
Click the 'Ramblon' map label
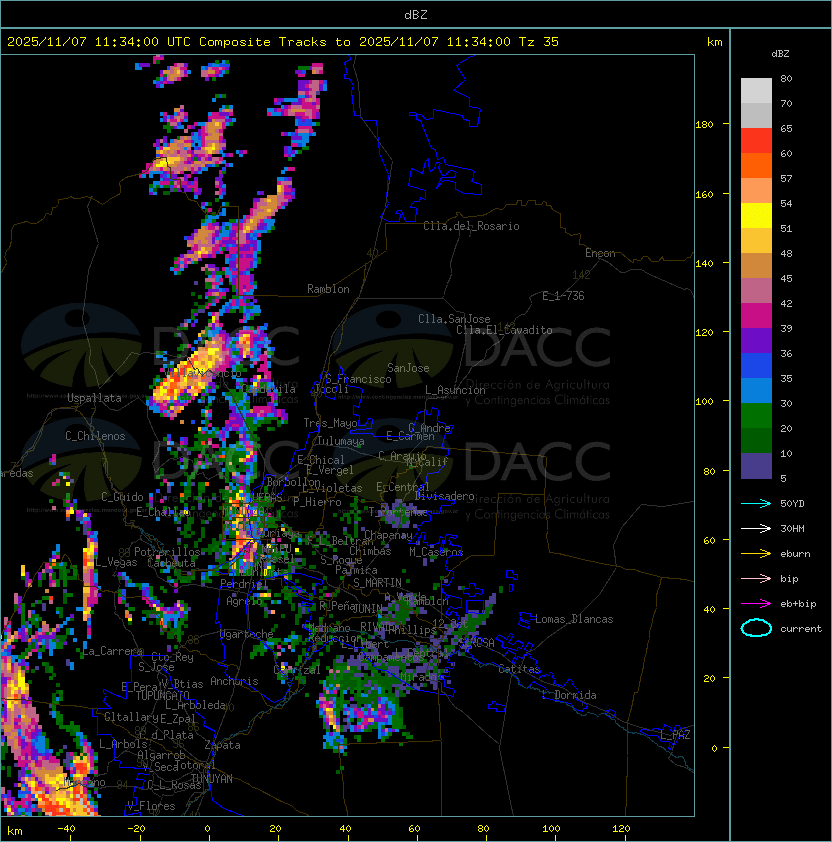point(328,289)
